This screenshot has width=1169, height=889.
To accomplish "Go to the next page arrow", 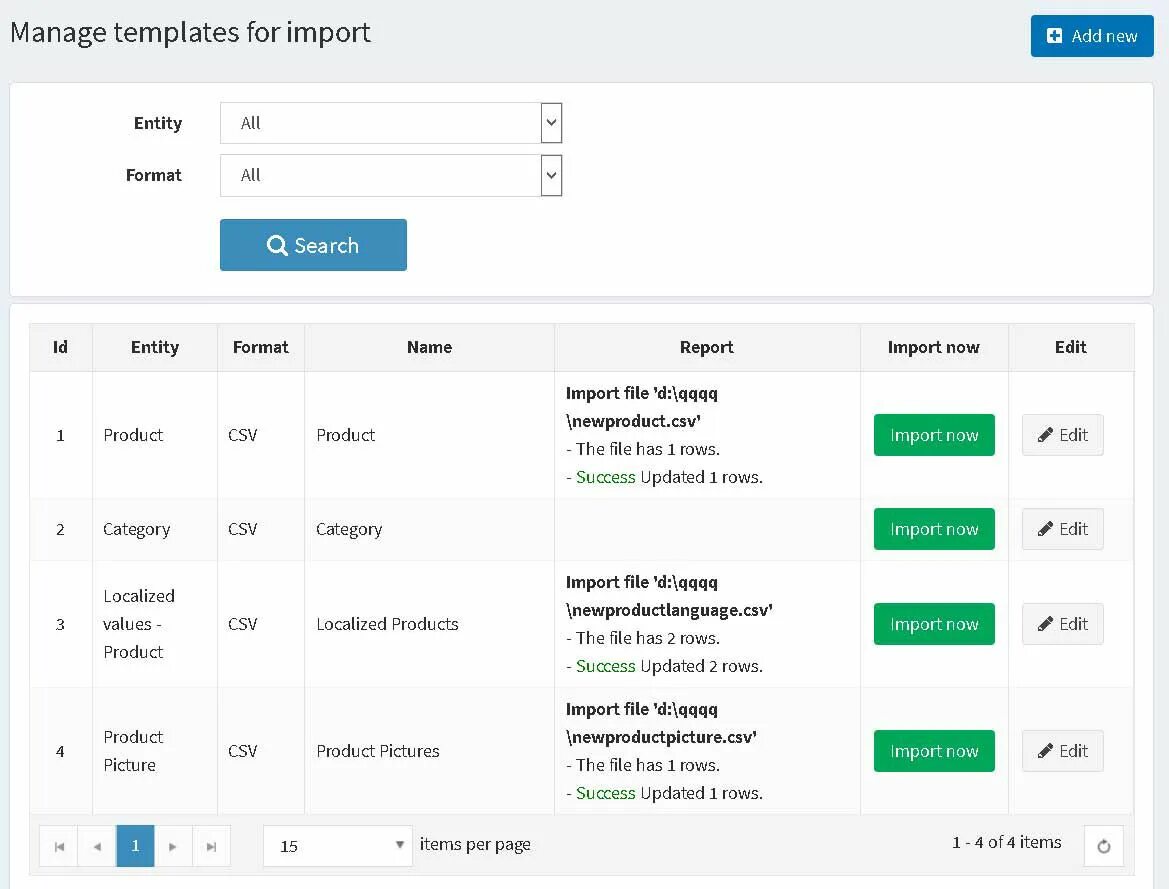I will 173,846.
